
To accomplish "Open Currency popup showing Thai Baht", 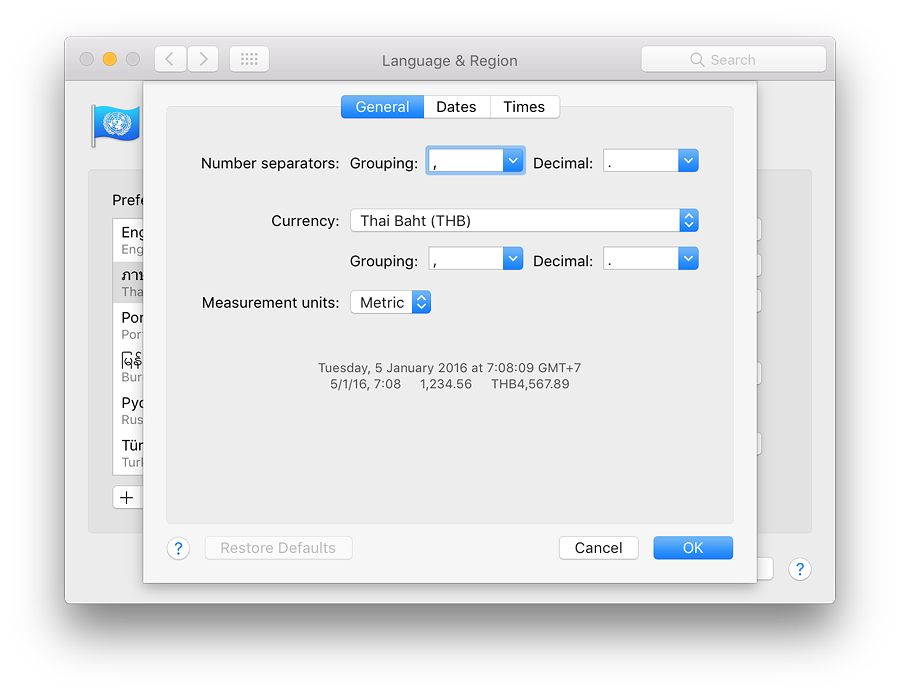I will (524, 220).
